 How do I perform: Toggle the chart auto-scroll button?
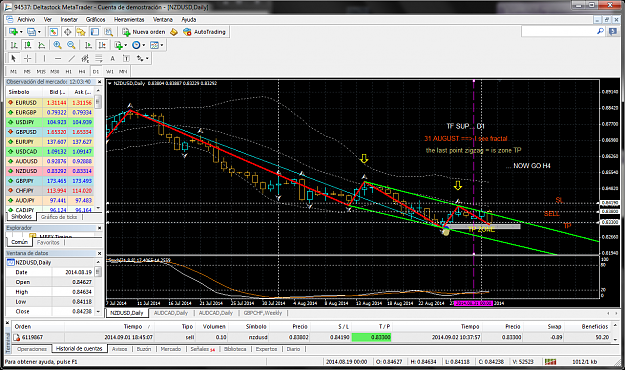(88, 45)
